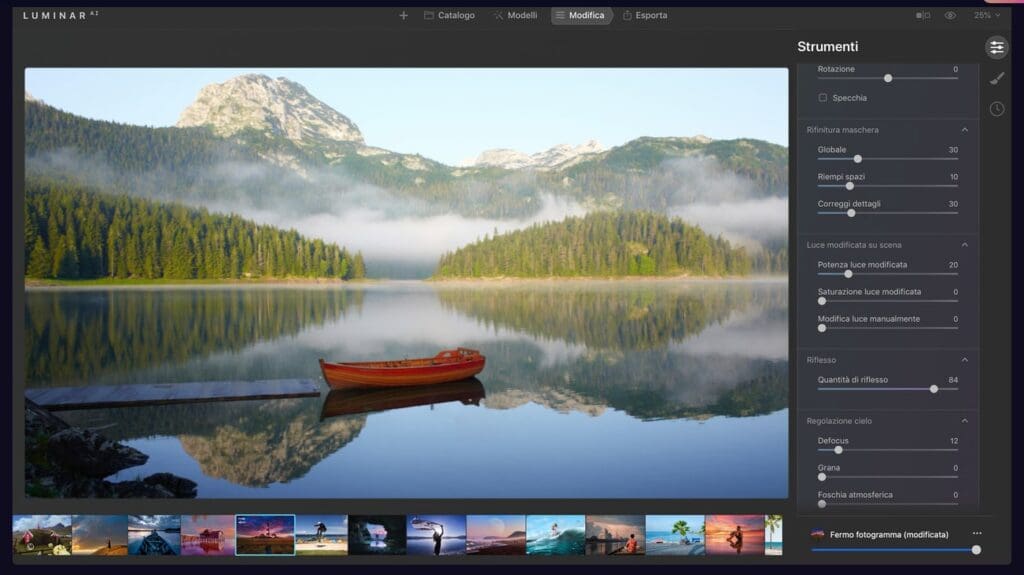
Task: Select the selected lighthouse sunset thumbnail
Action: tap(265, 535)
